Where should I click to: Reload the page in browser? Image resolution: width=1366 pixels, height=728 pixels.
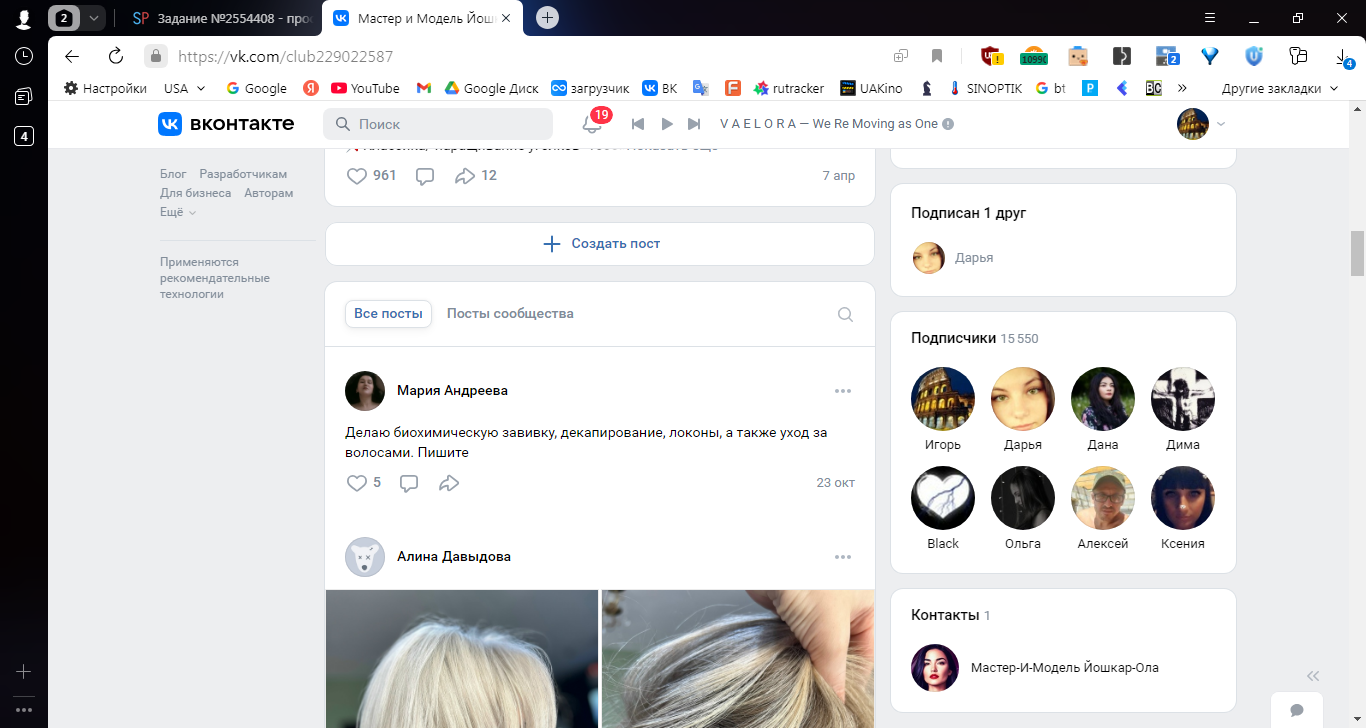click(x=116, y=56)
